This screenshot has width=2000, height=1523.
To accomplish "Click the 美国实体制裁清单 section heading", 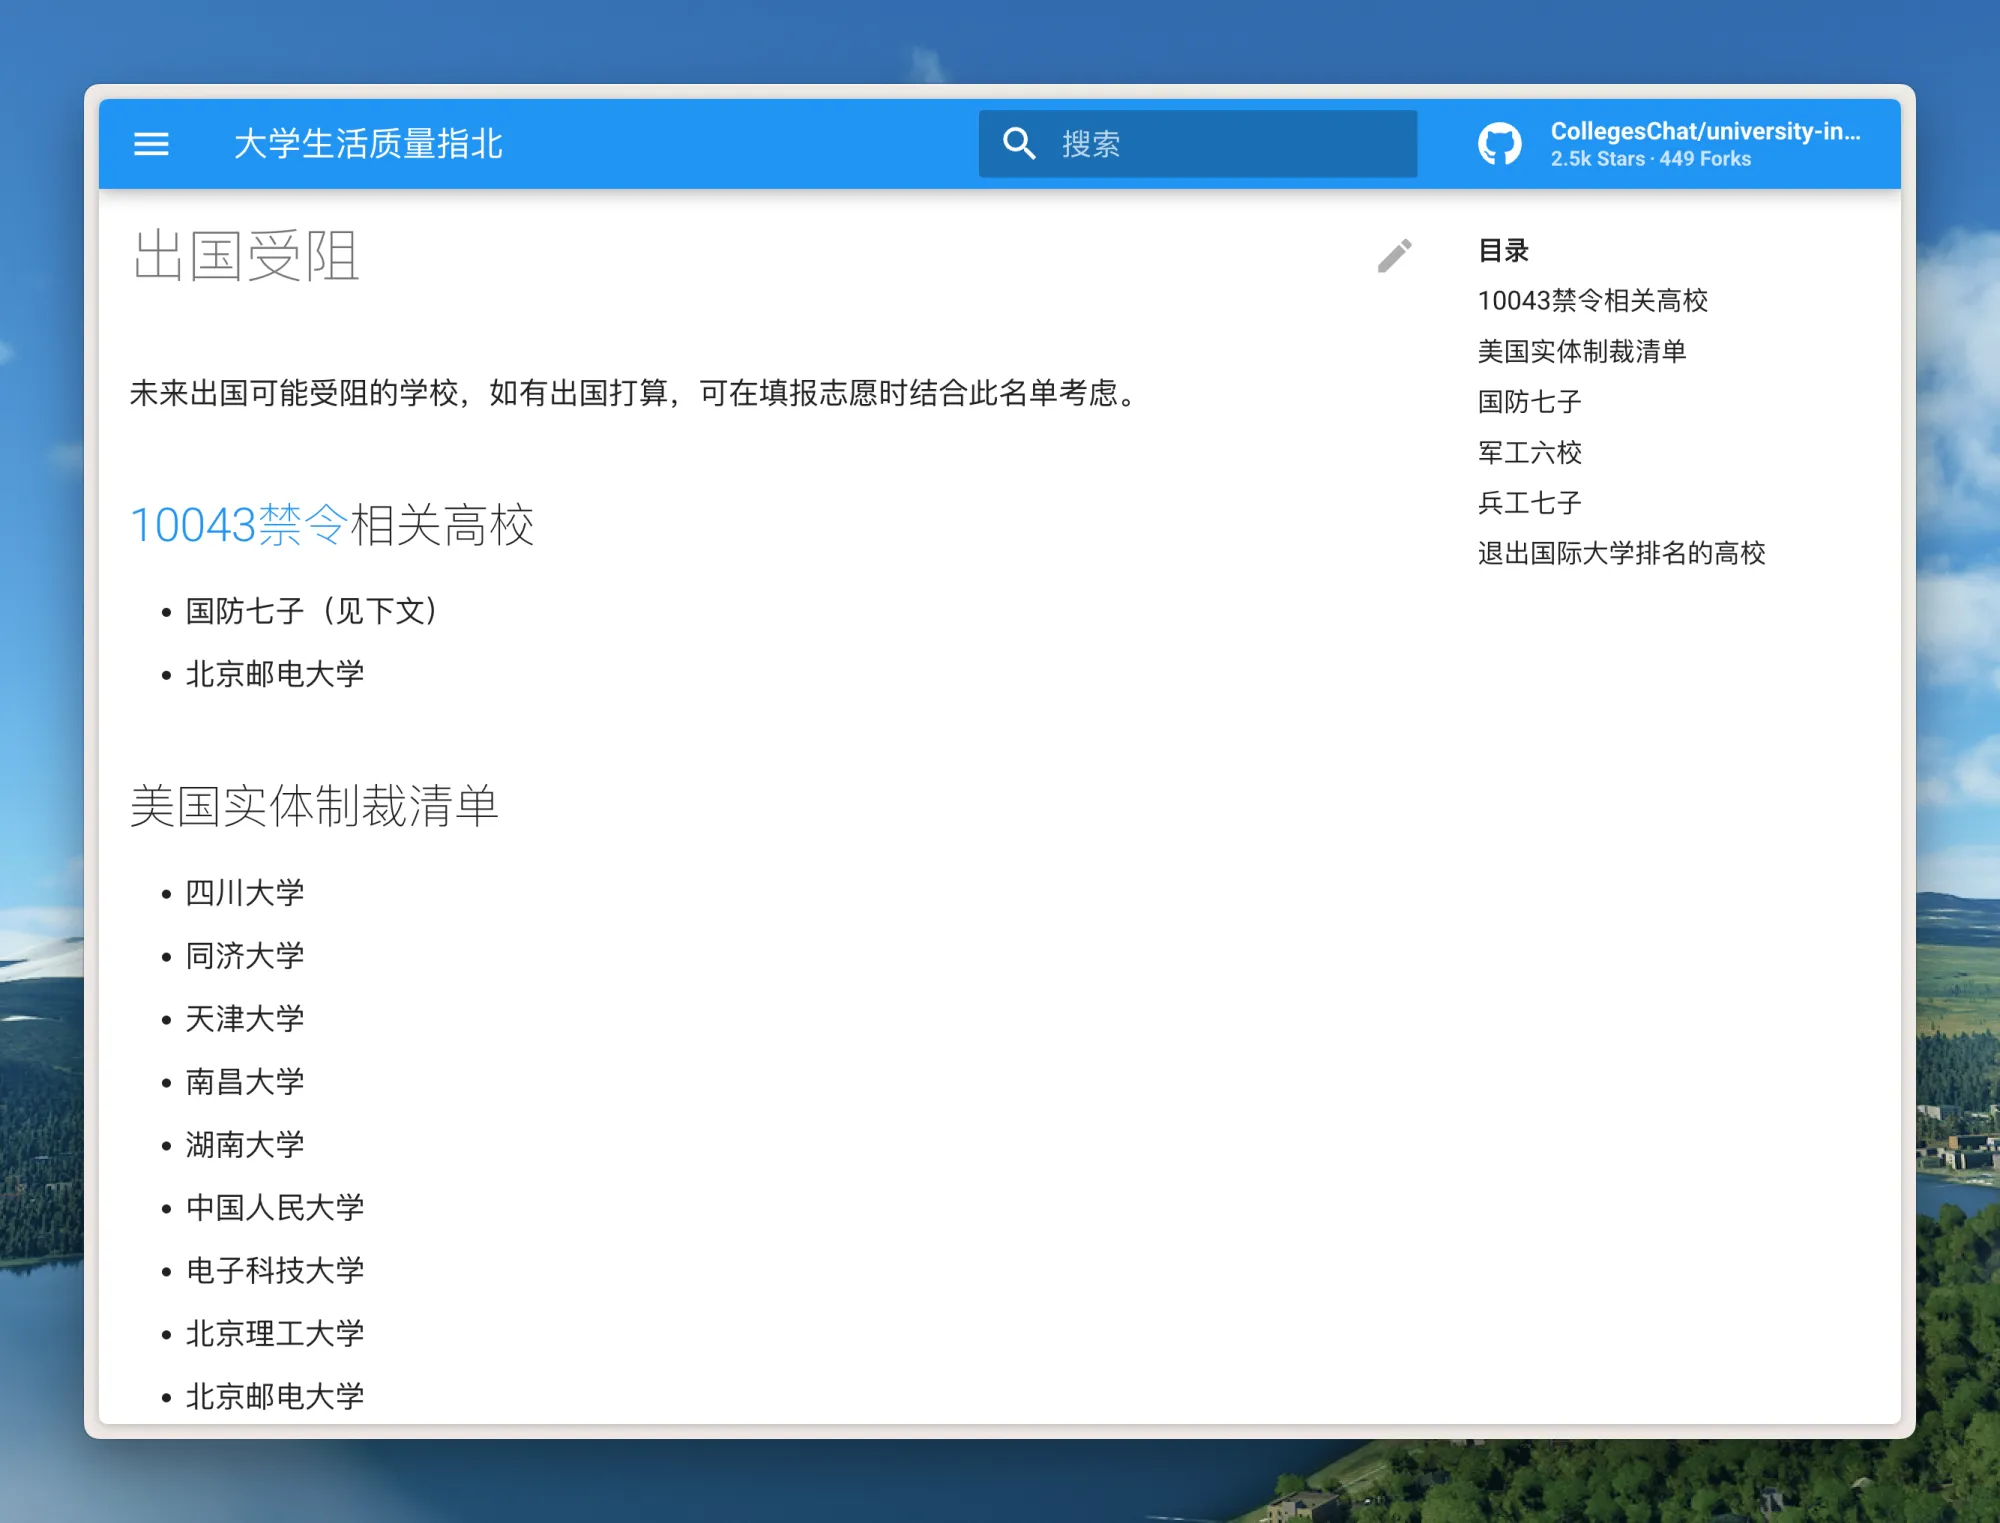I will (314, 806).
